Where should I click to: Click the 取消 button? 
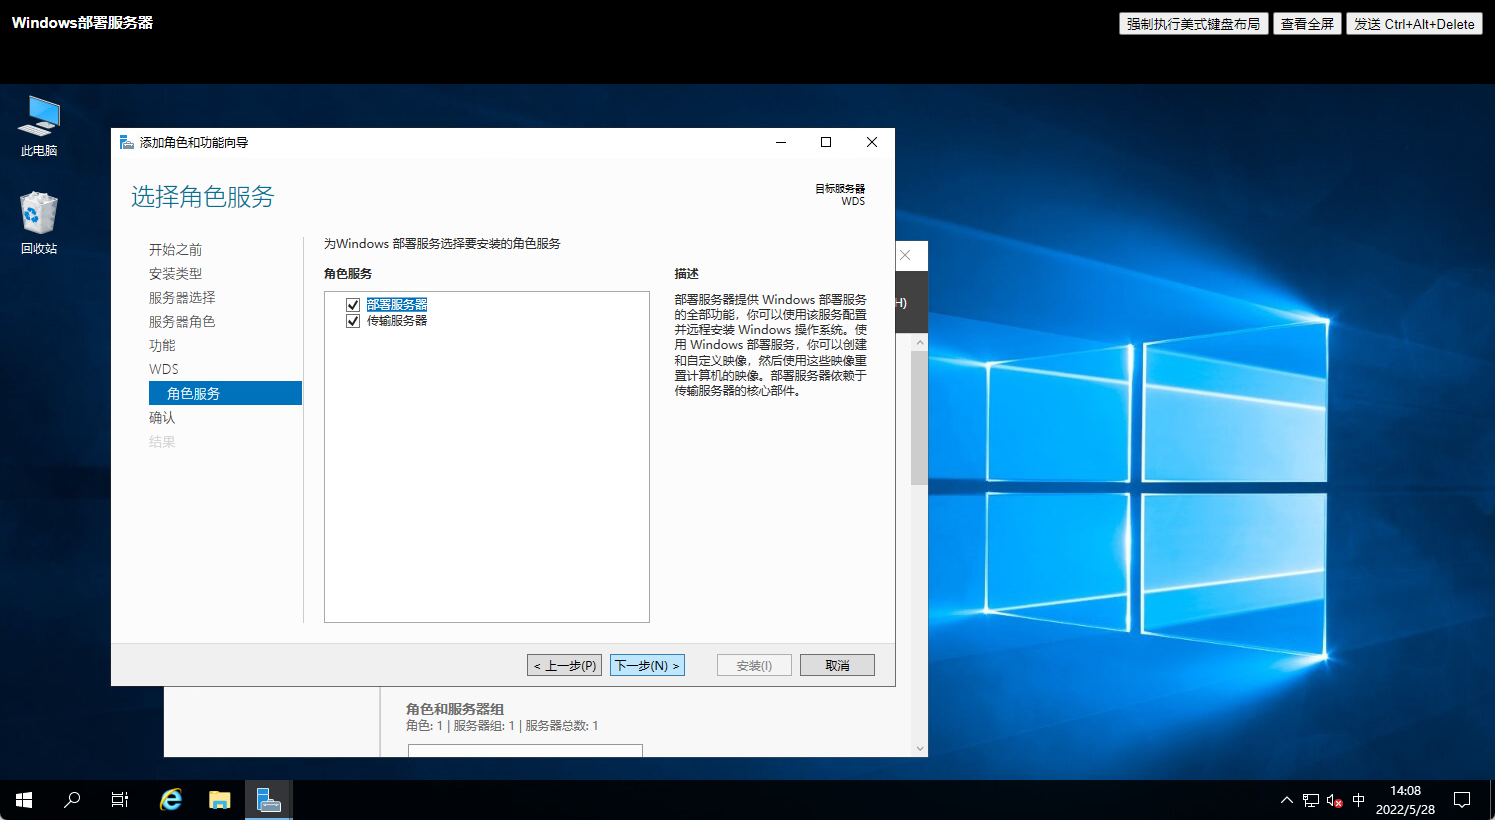pyautogui.click(x=837, y=665)
